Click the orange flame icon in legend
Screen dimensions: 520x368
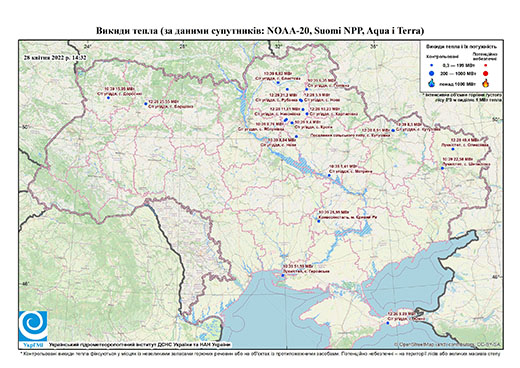(486, 83)
